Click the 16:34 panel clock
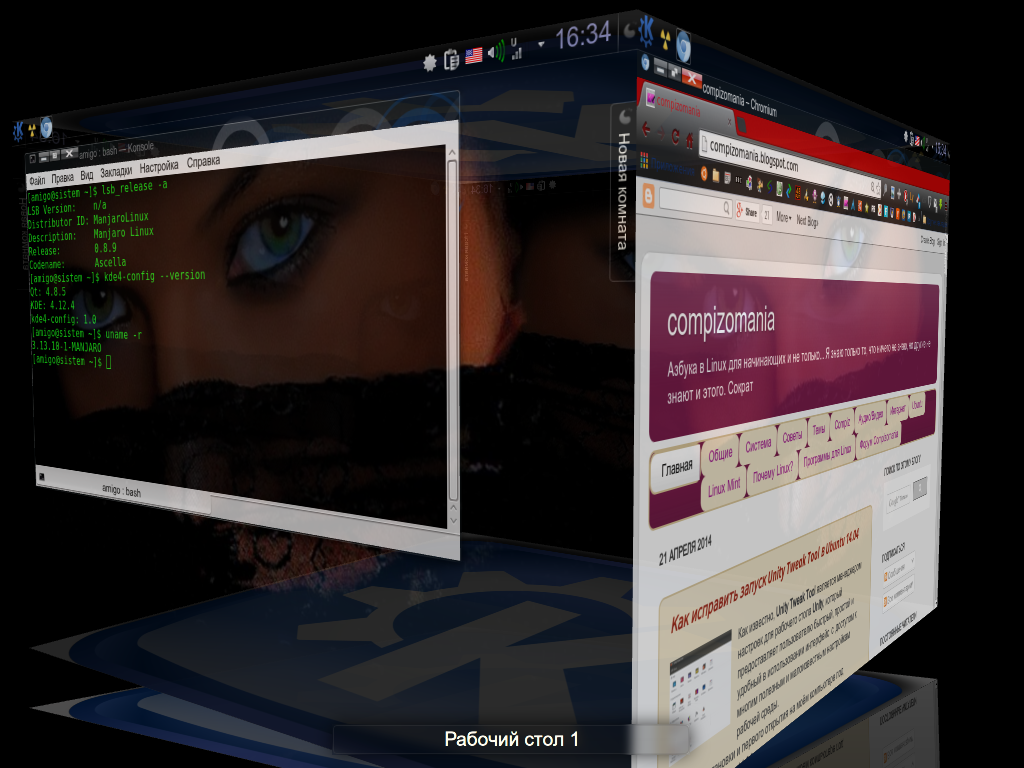Image resolution: width=1024 pixels, height=768 pixels. pos(583,35)
